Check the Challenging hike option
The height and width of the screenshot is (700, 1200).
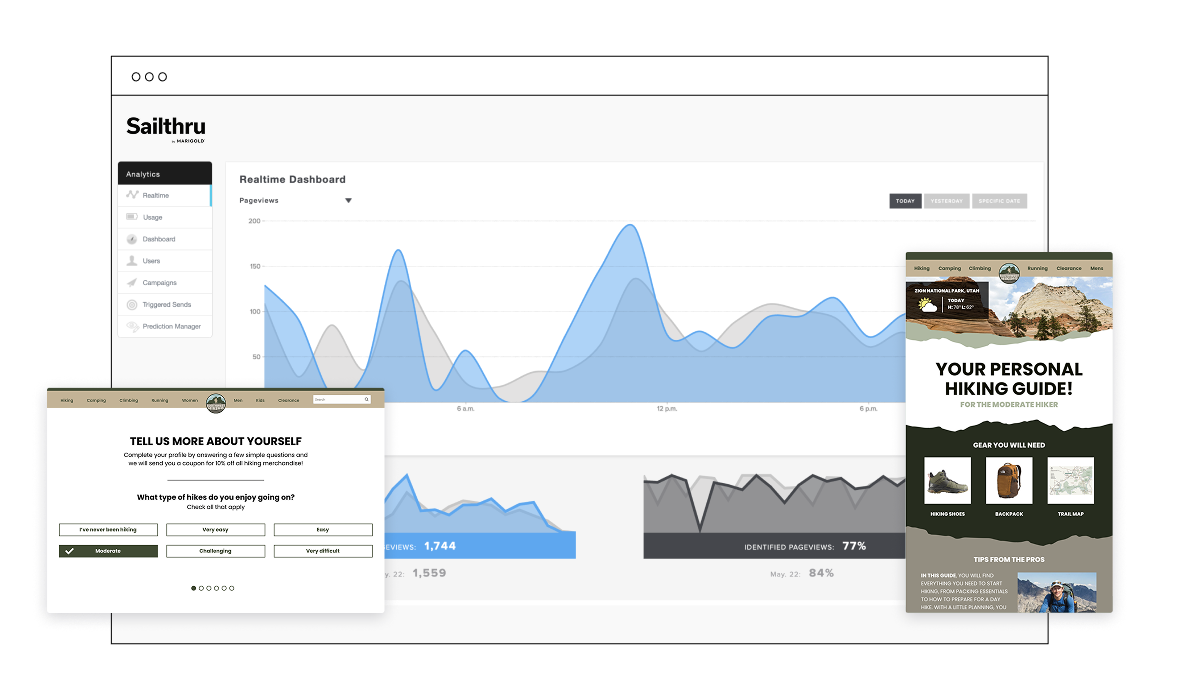215,551
